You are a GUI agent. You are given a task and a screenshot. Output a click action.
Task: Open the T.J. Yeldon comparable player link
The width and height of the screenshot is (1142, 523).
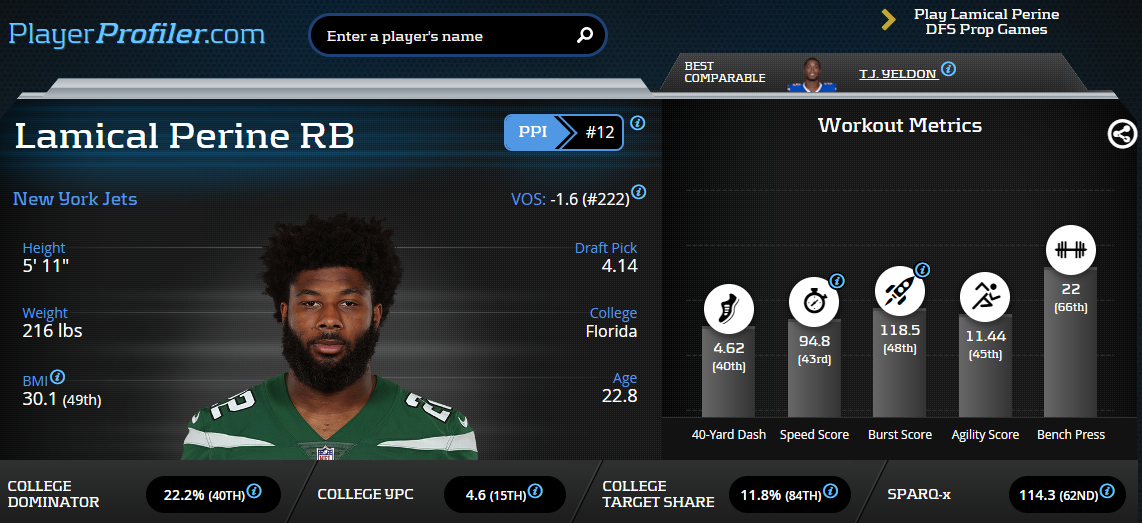point(898,74)
